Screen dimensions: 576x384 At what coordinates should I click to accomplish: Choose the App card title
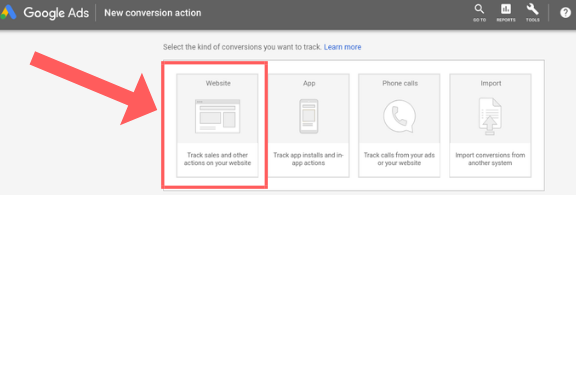point(309,83)
